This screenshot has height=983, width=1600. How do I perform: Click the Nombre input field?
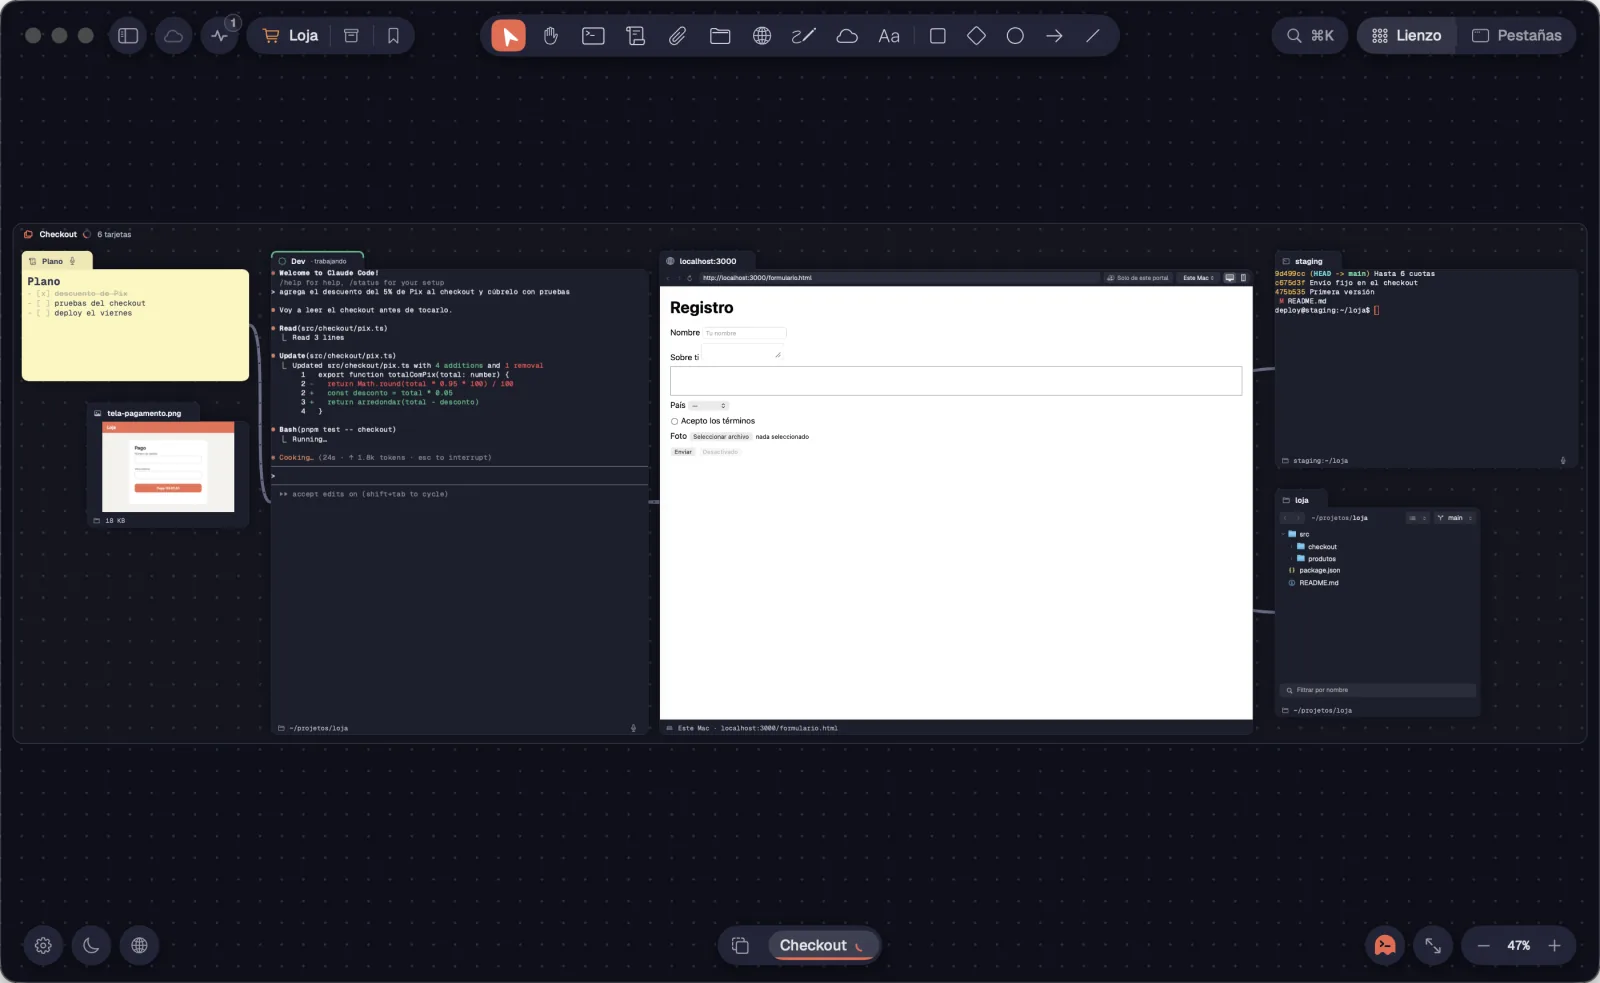(x=745, y=333)
